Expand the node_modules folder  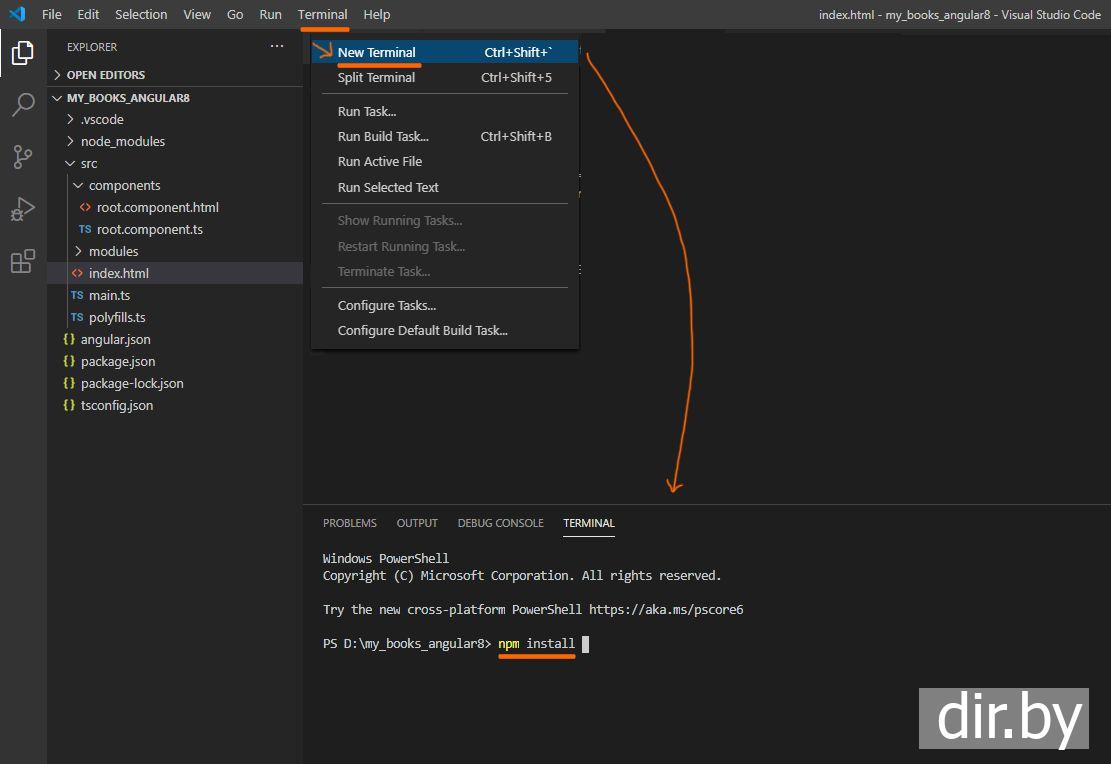pyautogui.click(x=122, y=141)
